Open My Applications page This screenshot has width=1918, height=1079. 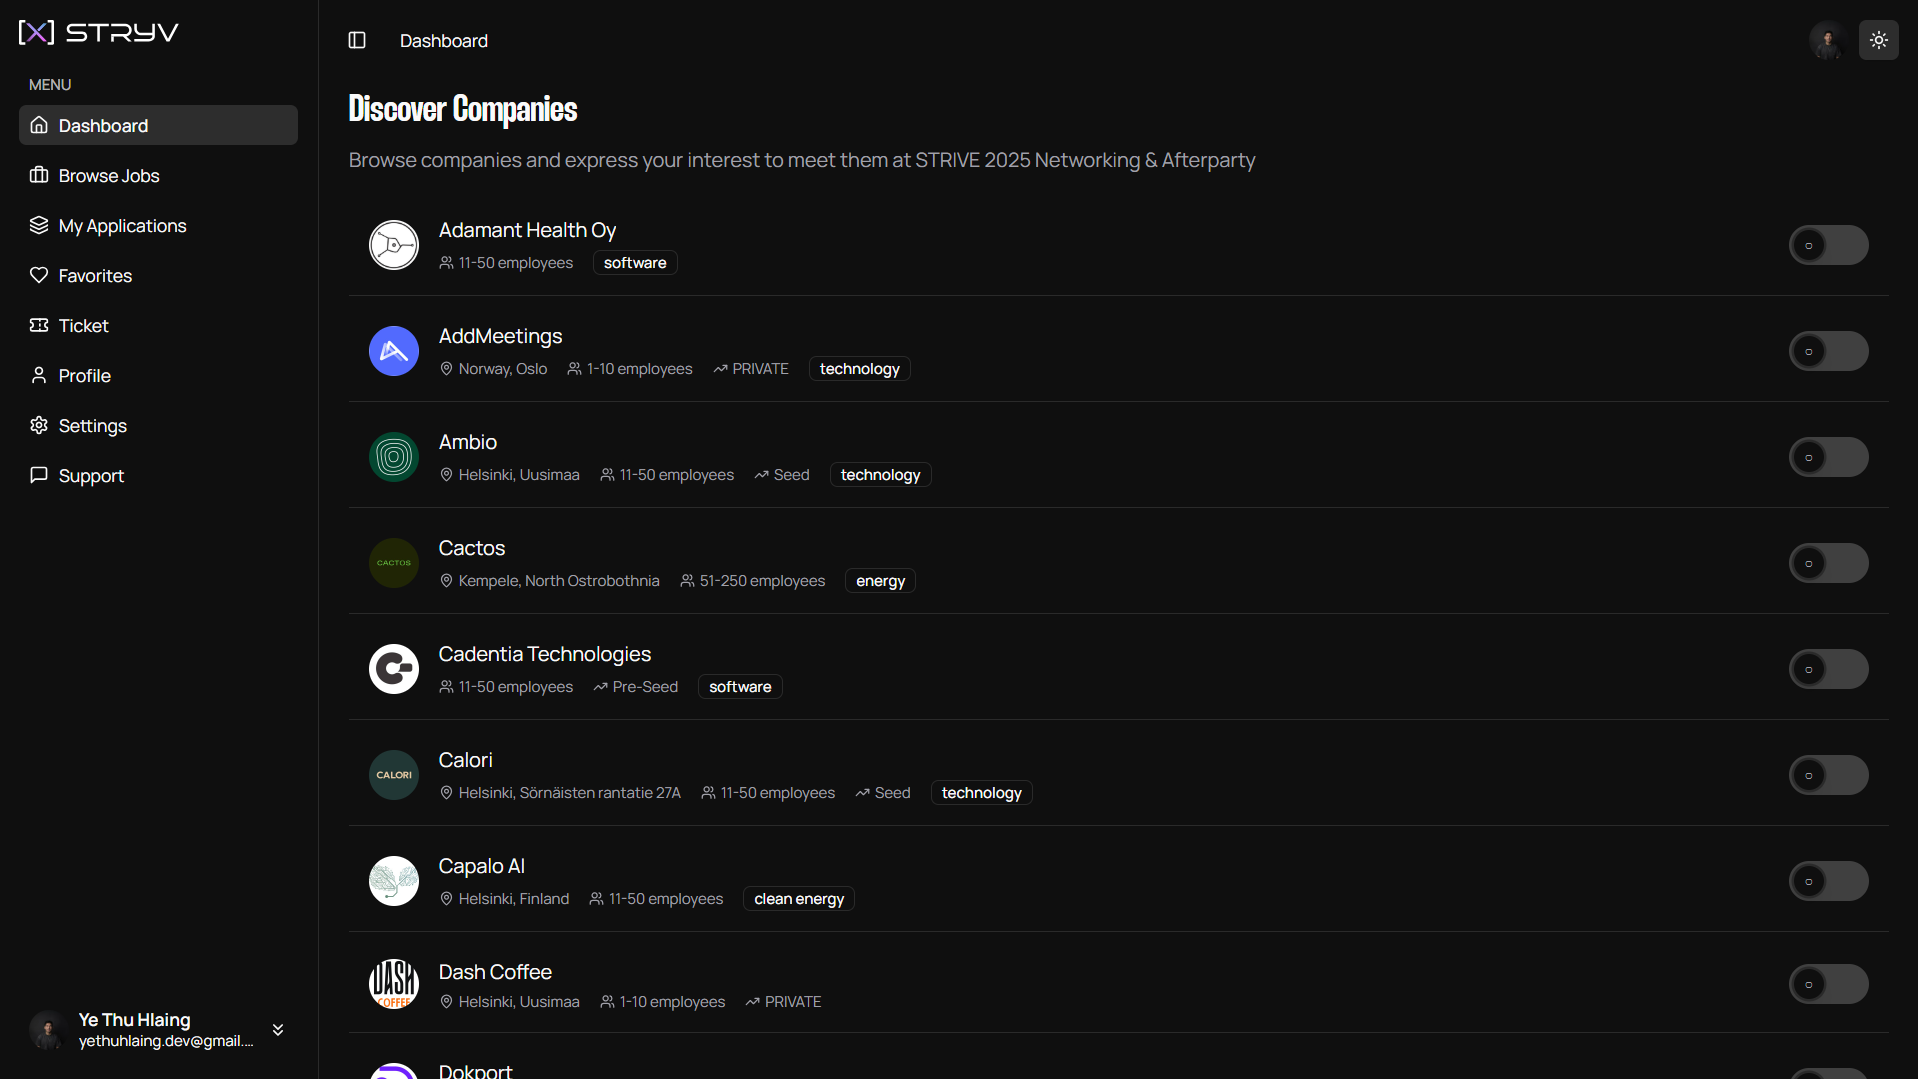point(158,225)
